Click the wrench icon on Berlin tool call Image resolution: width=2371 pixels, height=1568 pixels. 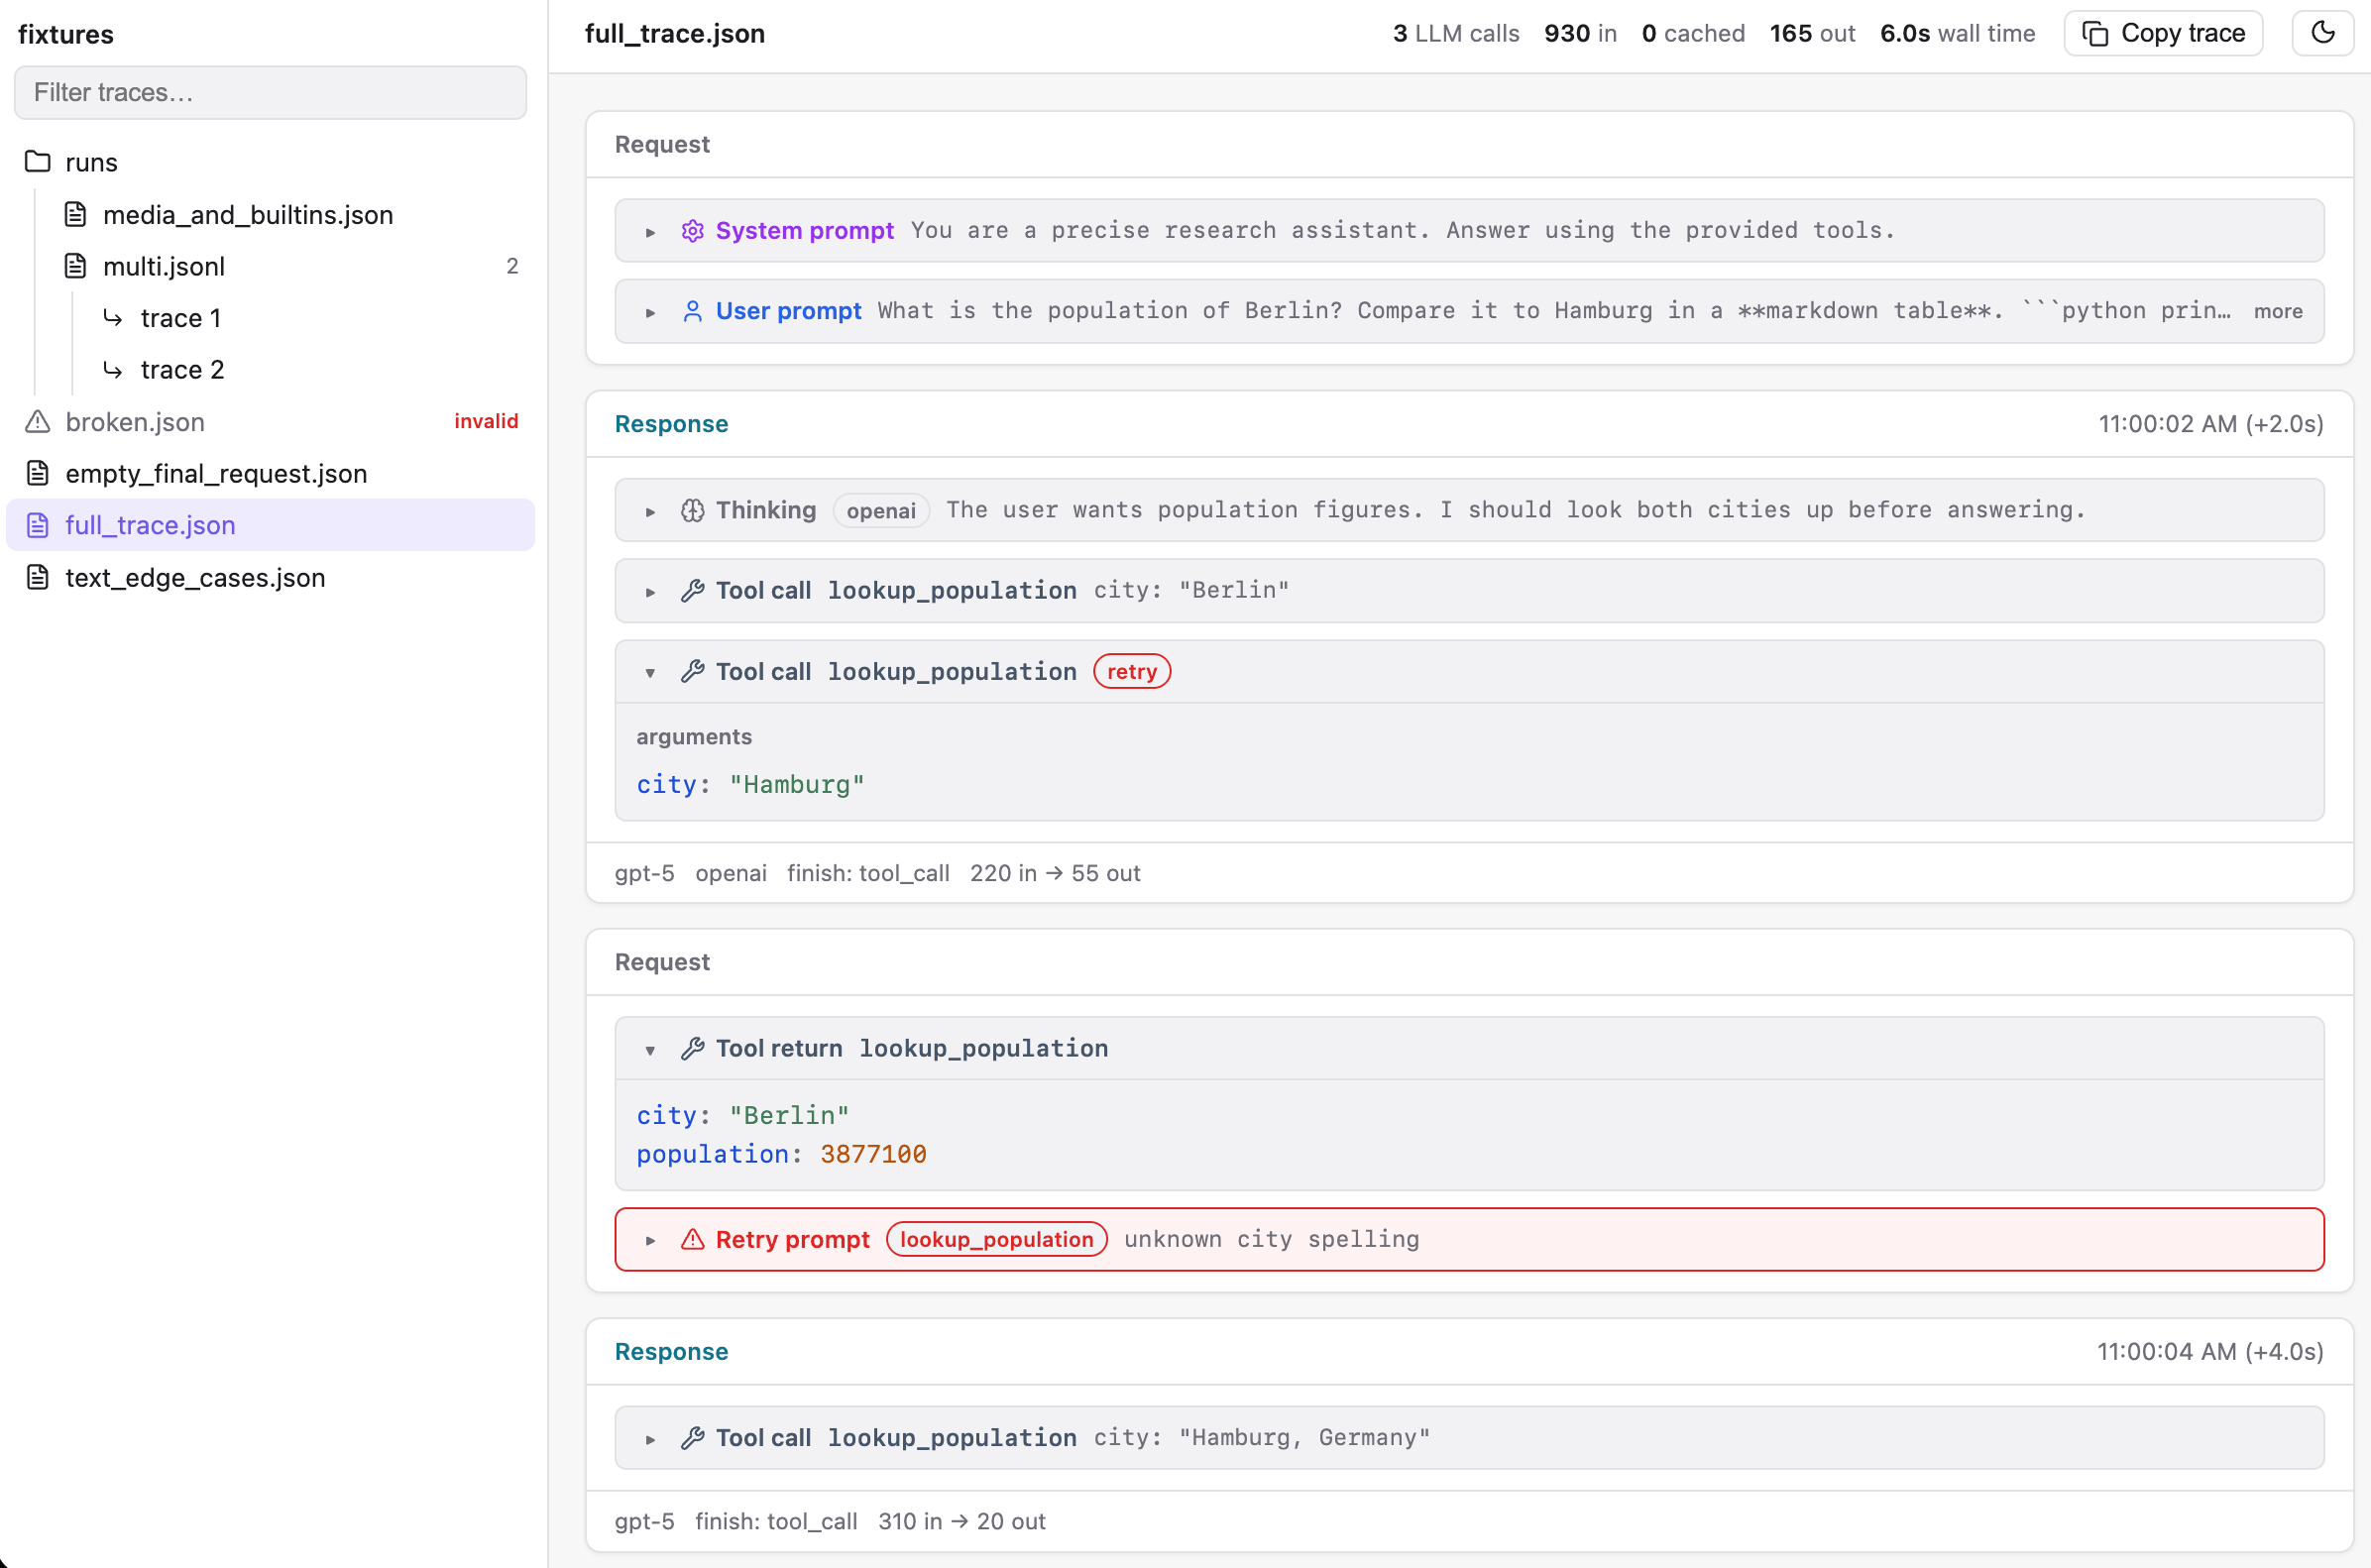pos(692,591)
